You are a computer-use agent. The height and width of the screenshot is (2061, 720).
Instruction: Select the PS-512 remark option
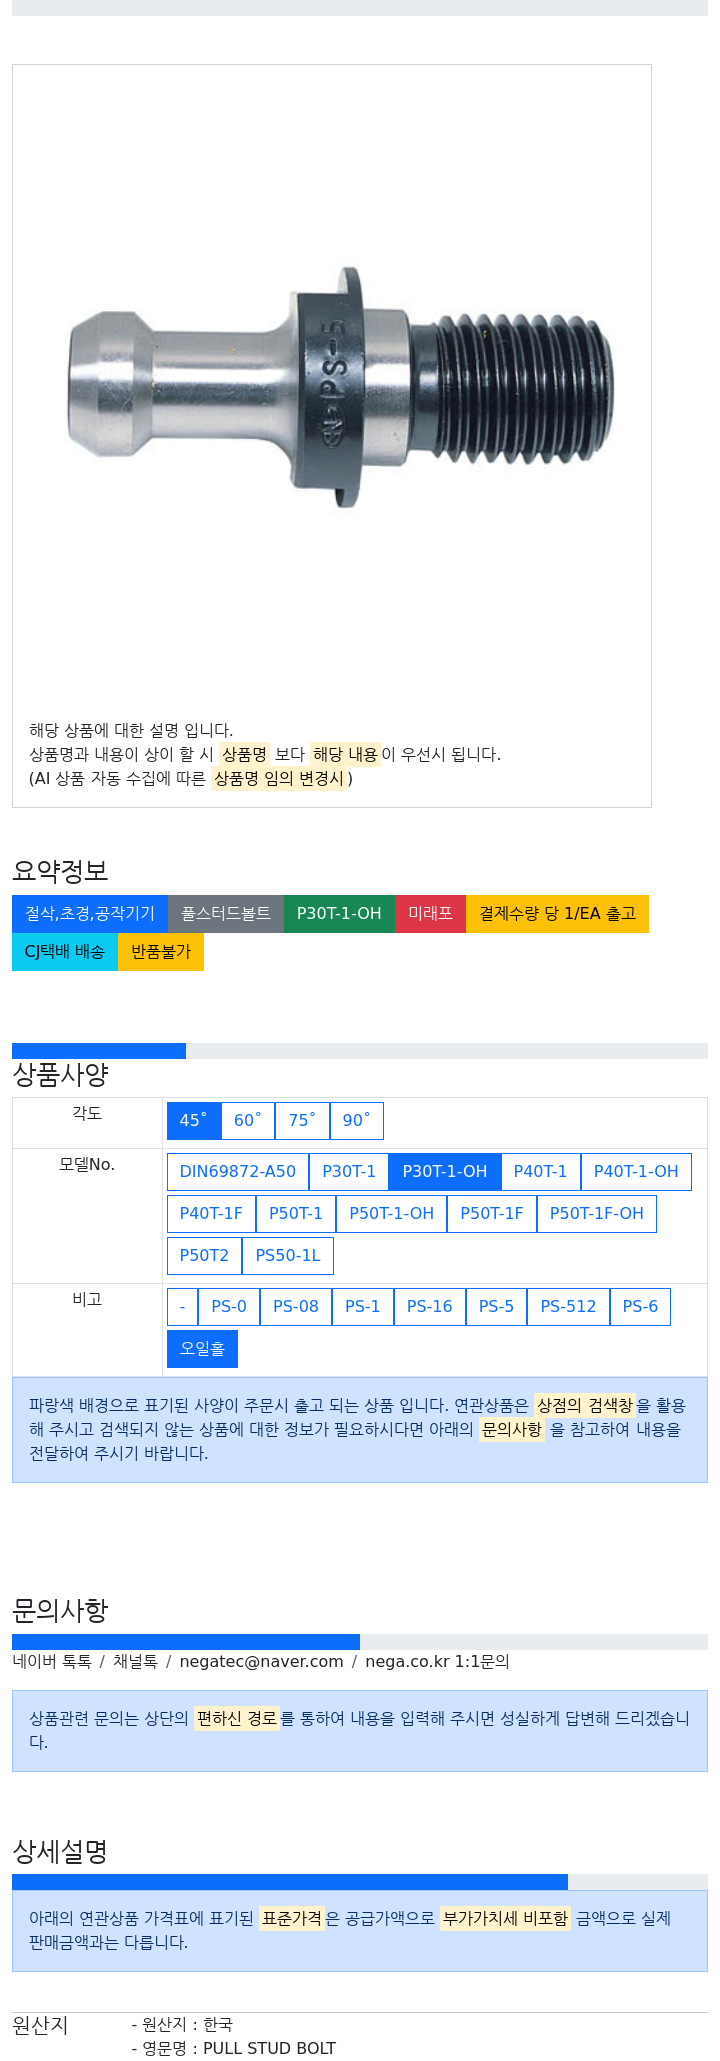click(568, 1306)
